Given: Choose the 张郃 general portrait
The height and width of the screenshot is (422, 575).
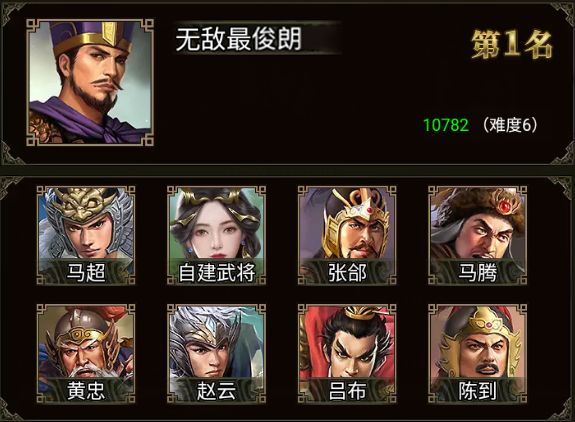Looking at the screenshot, I should point(347,235).
